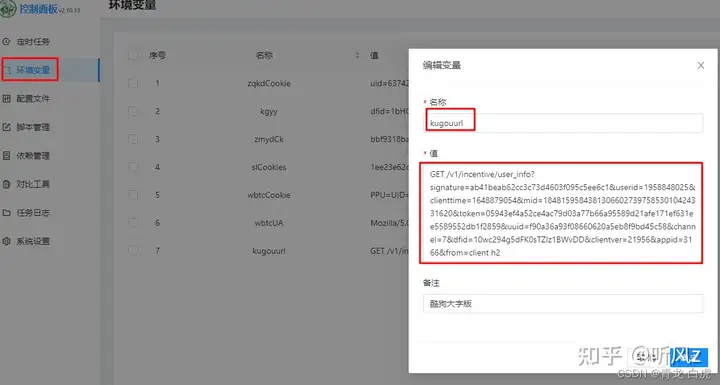Select 环境变量 in the sidebar
This screenshot has height=385, width=720.
(x=33, y=70)
